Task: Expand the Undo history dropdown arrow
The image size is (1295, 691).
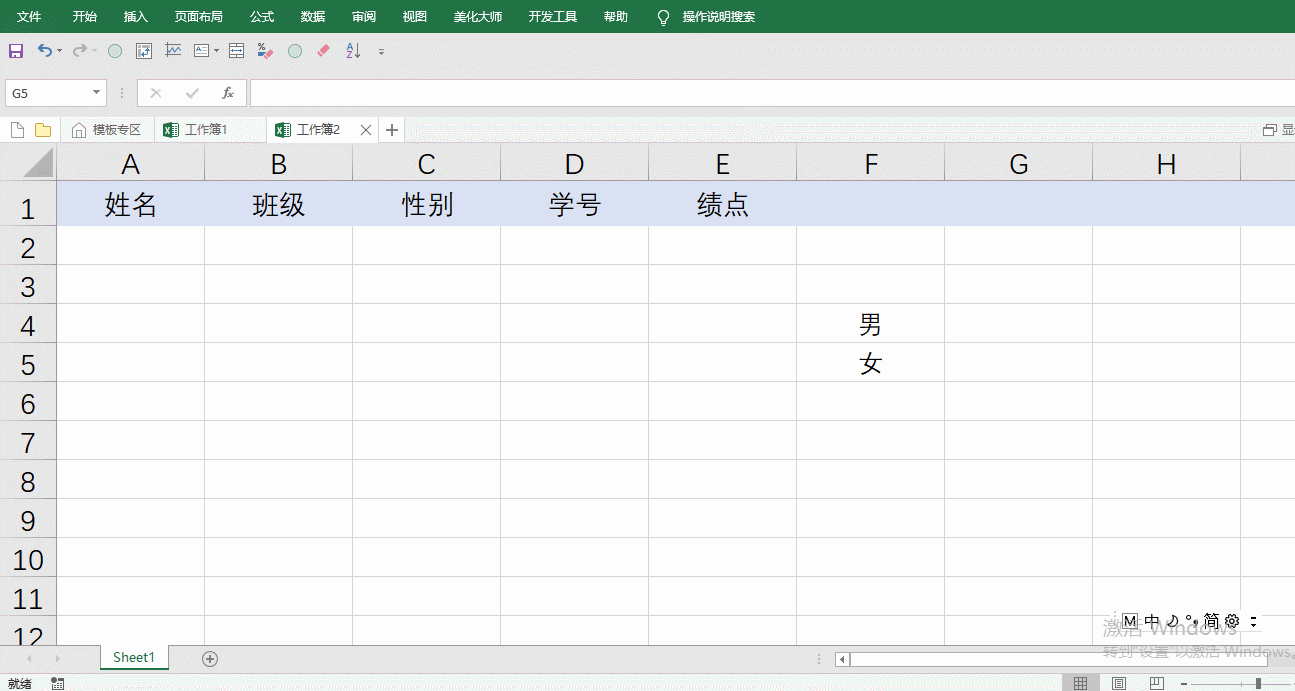Action: click(x=57, y=50)
